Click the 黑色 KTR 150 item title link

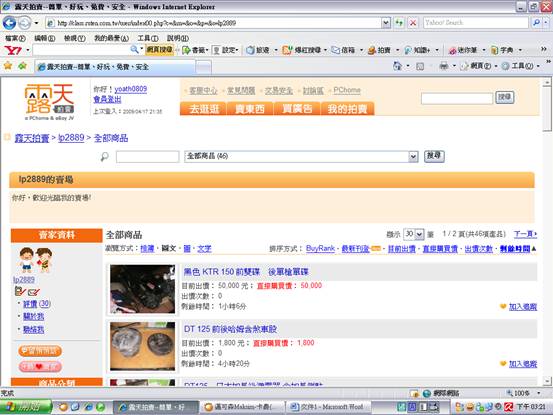pos(246,272)
